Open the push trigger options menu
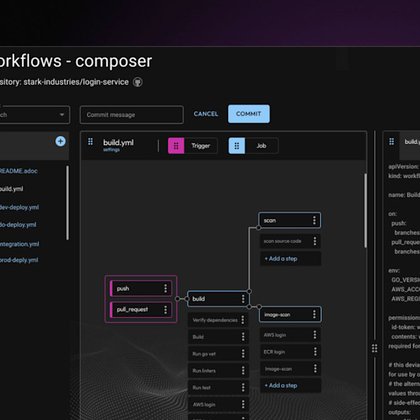The image size is (420, 420). click(165, 288)
